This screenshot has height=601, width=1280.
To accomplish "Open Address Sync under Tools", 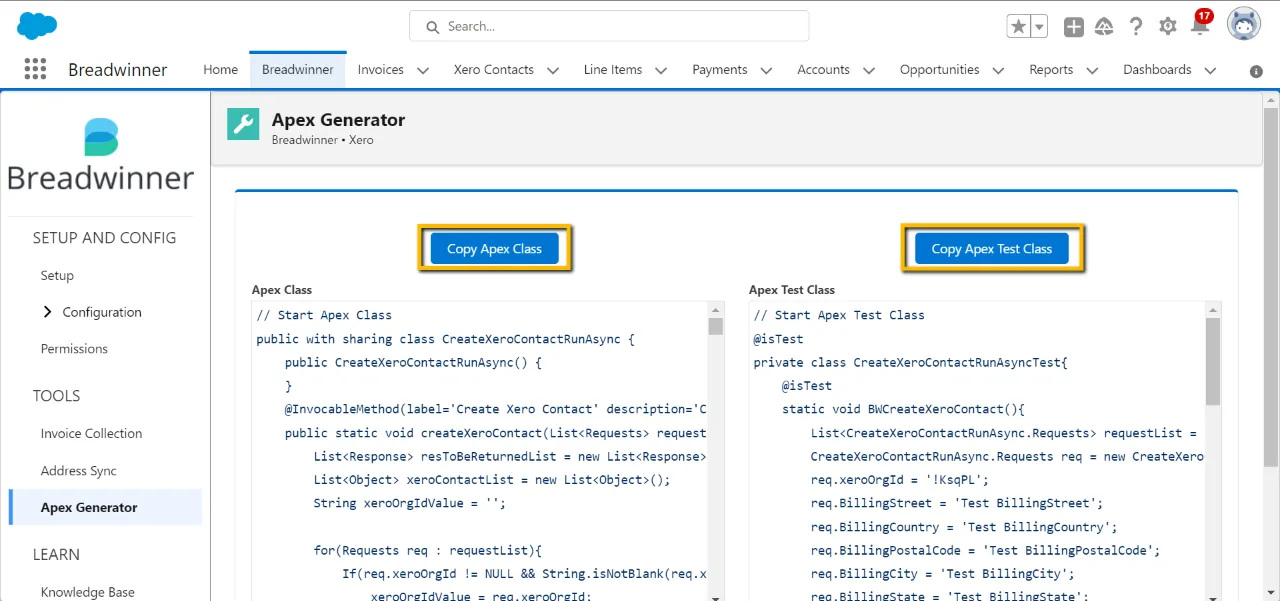I will click(x=79, y=471).
